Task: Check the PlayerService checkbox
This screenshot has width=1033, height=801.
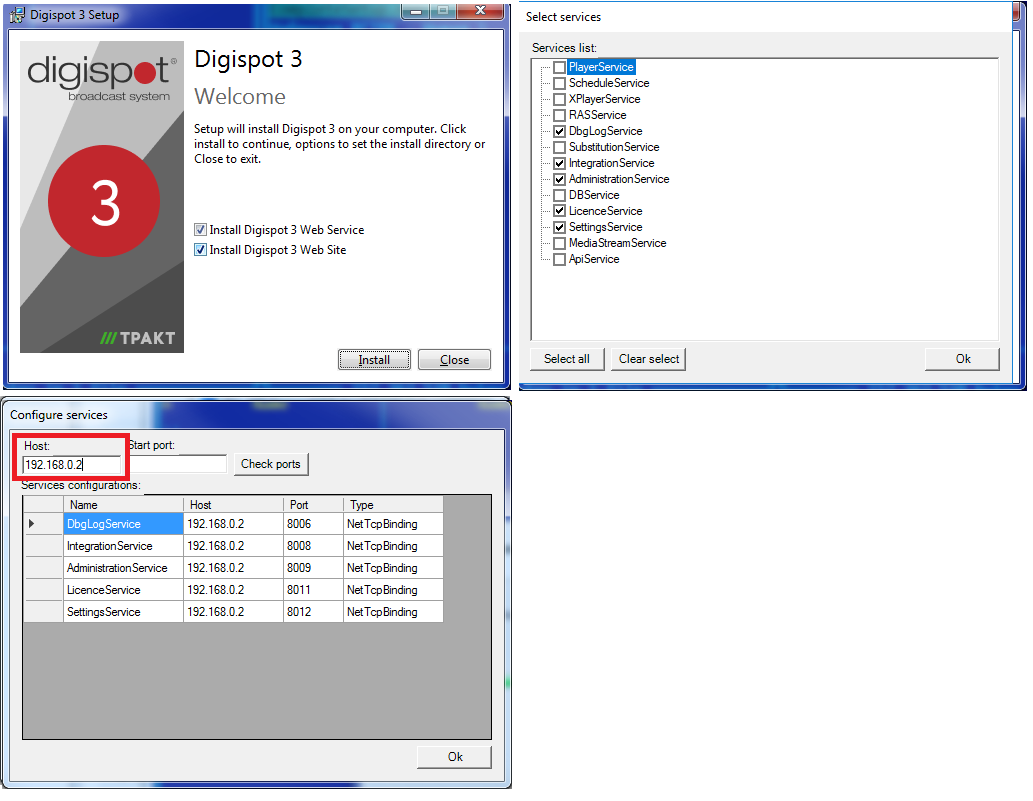Action: [x=559, y=67]
